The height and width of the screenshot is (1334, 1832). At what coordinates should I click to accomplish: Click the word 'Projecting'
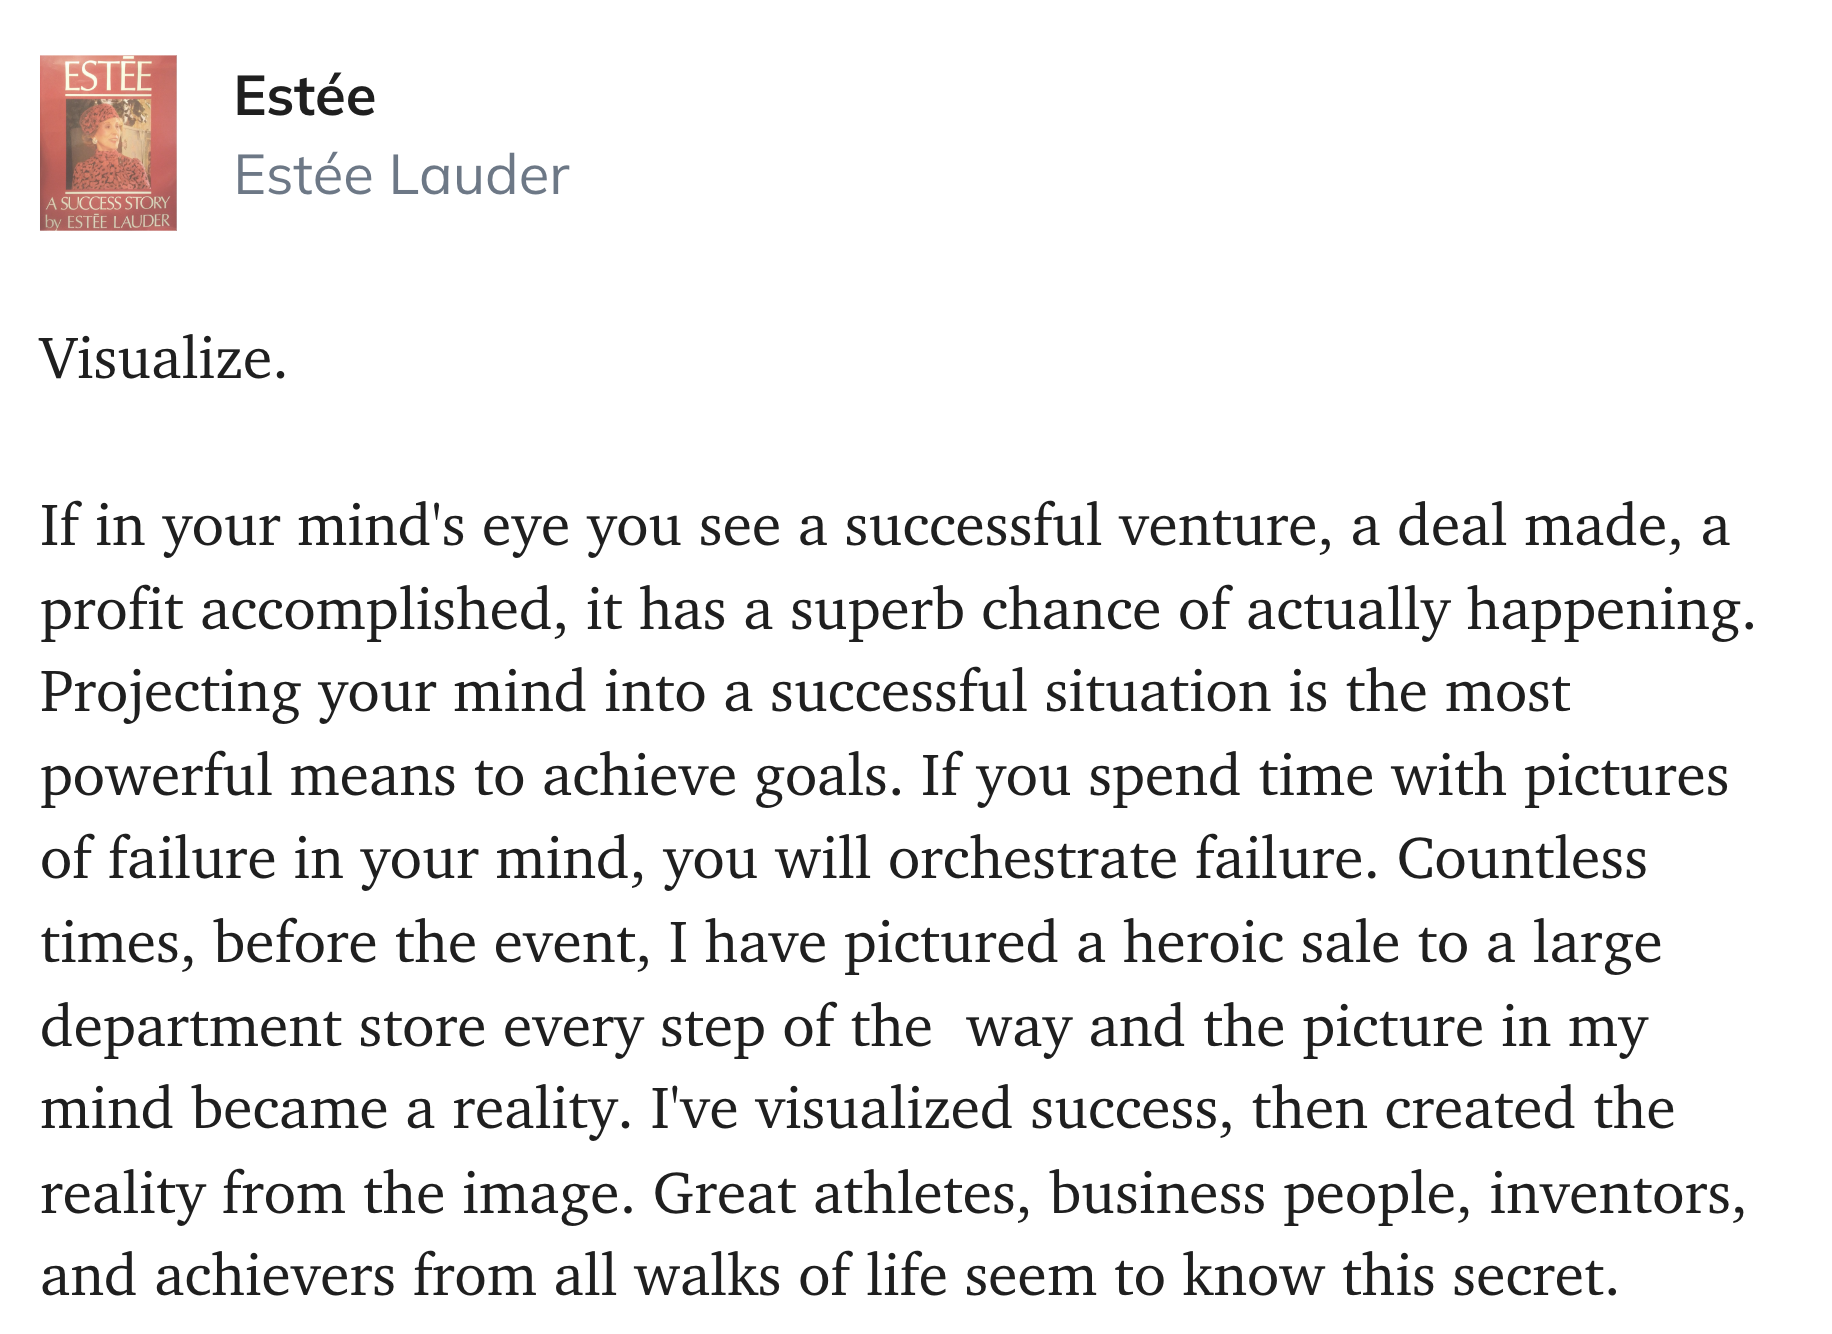pos(170,693)
